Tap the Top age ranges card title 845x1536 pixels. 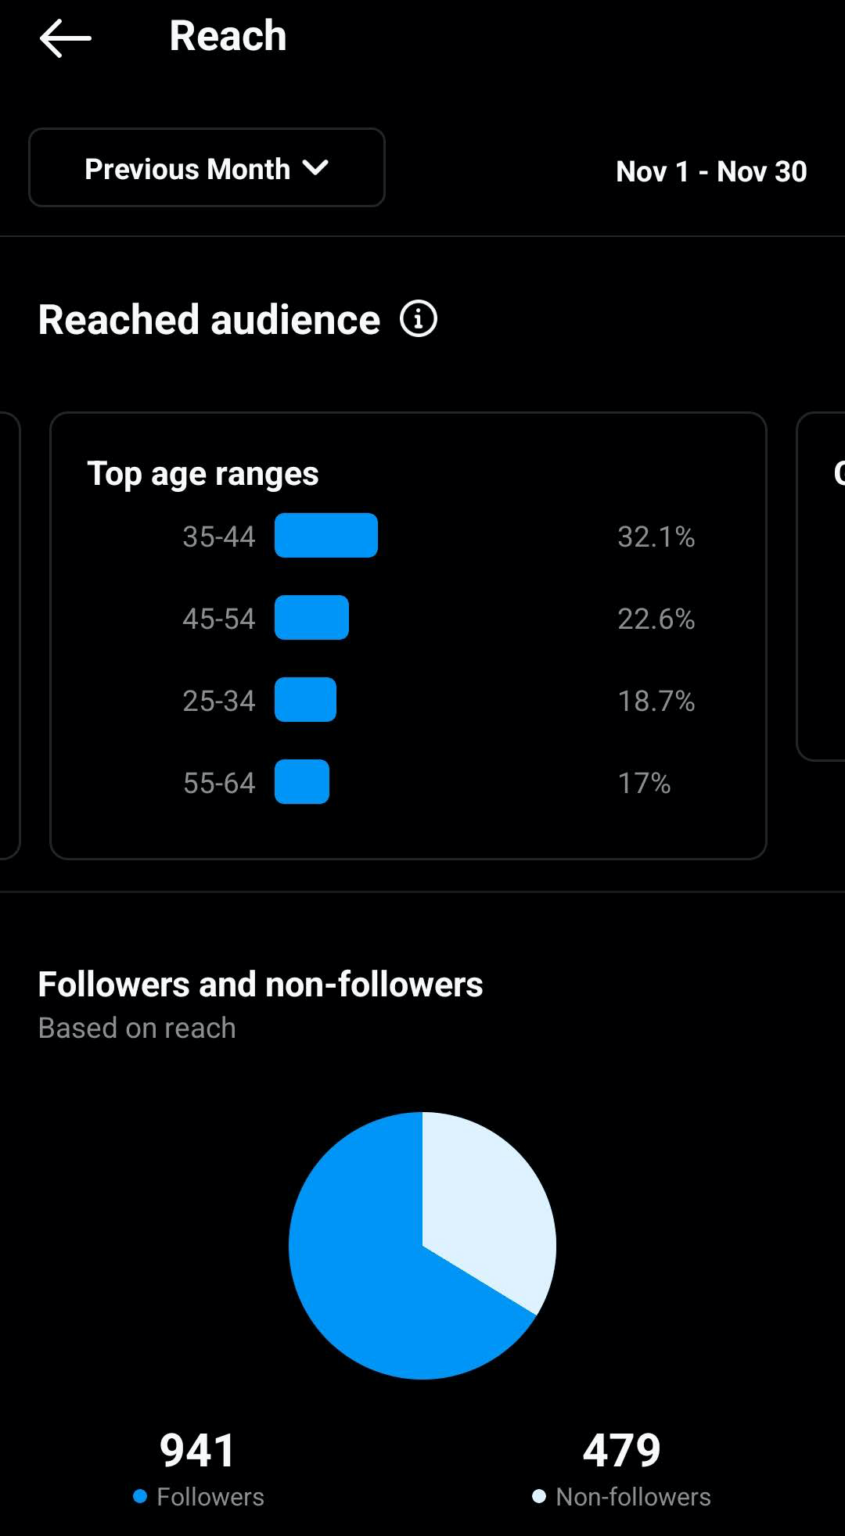[x=203, y=474]
